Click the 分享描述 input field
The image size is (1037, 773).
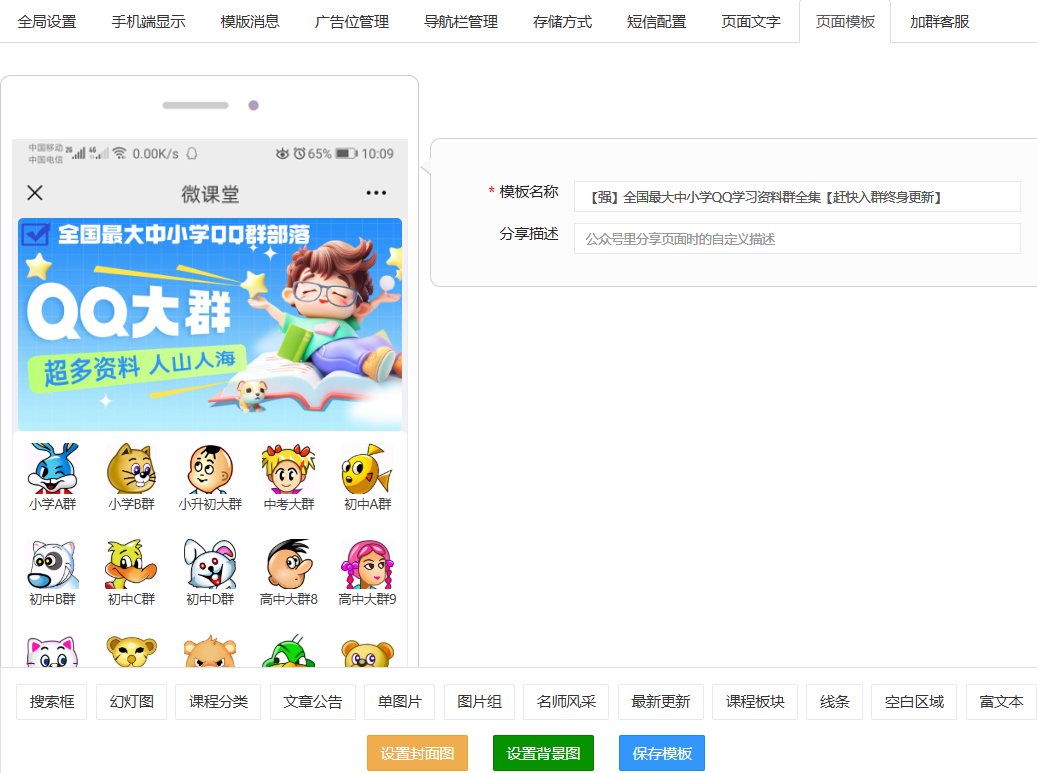coord(796,239)
